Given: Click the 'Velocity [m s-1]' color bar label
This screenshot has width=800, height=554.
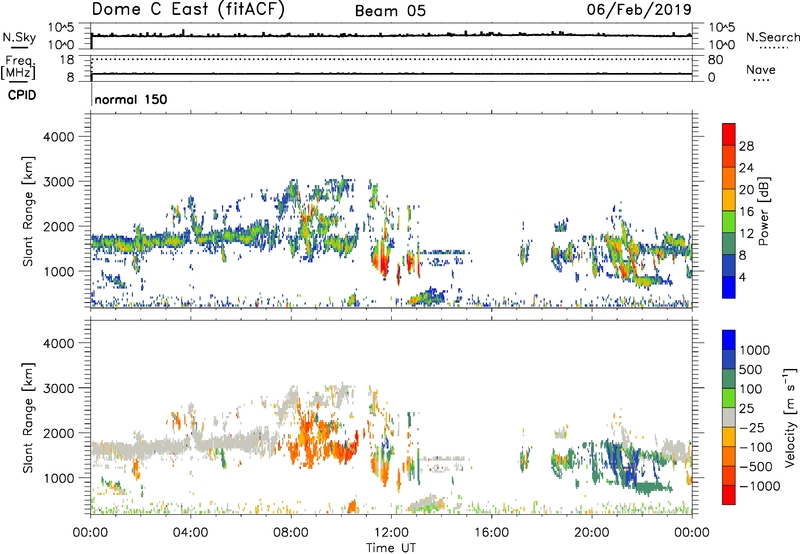Looking at the screenshot, I should (x=790, y=417).
